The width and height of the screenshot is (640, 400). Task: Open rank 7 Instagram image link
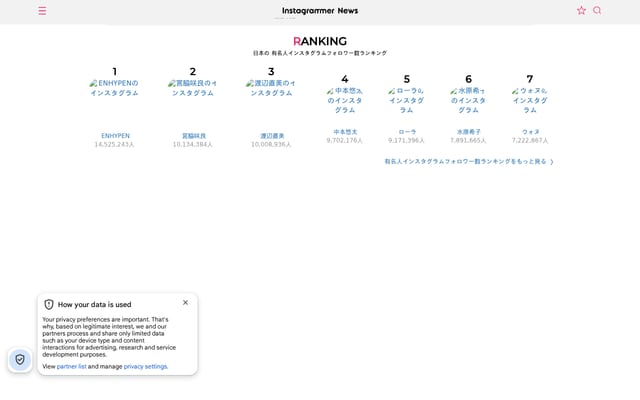pyautogui.click(x=530, y=100)
